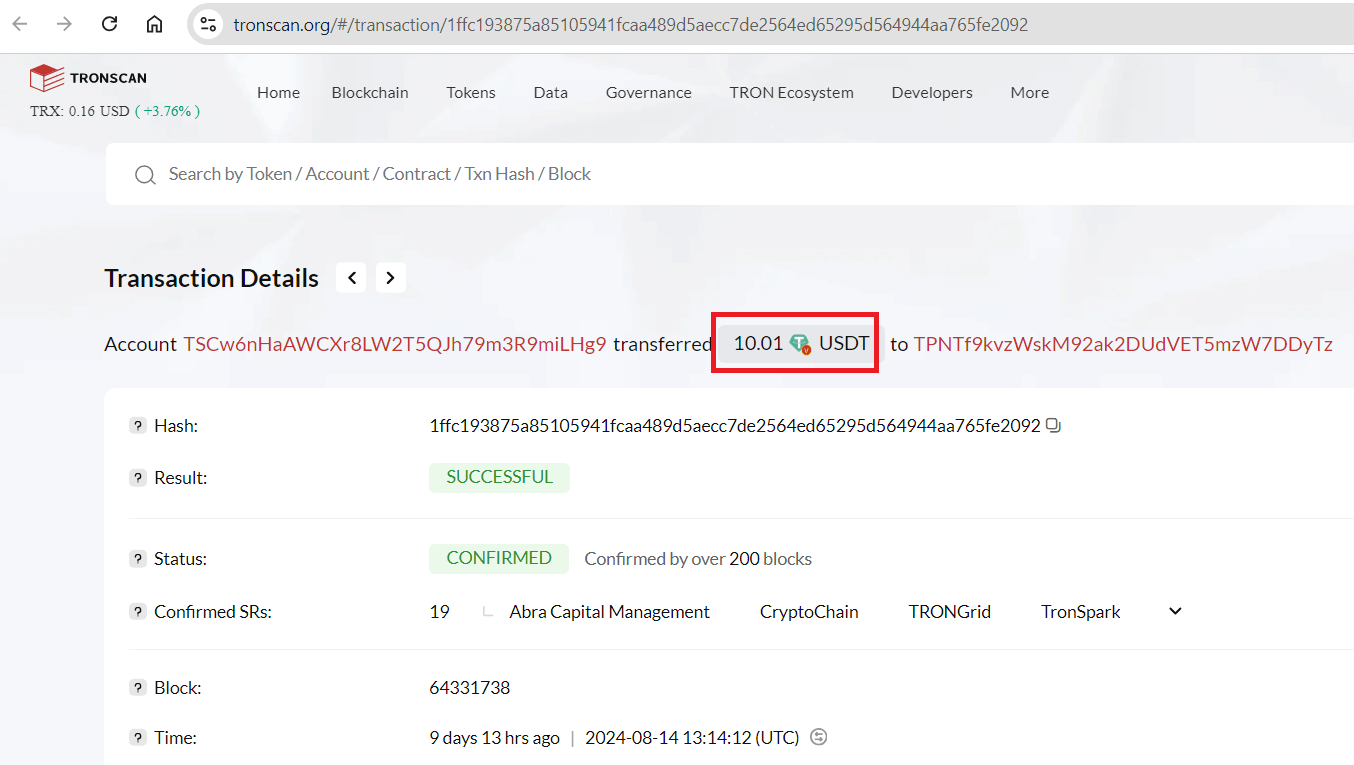
Task: Click the browser forward arrow
Action: 64,24
